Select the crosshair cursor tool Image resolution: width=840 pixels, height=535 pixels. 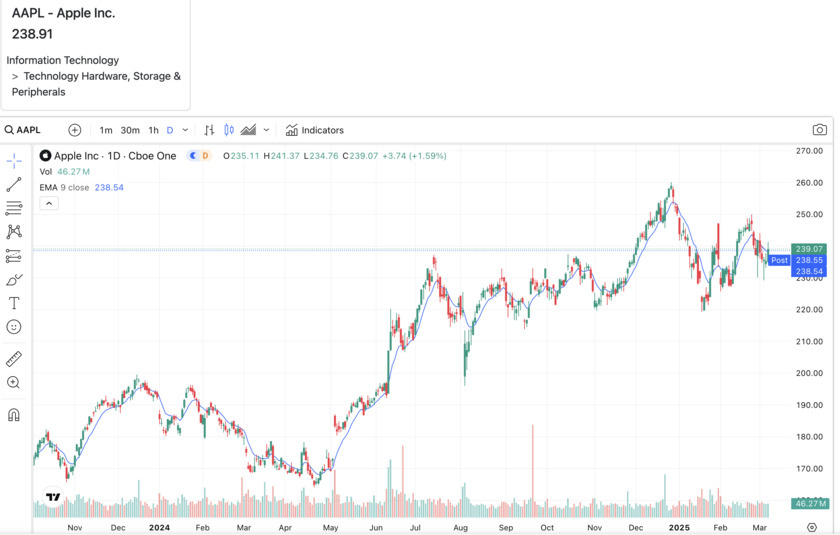[x=14, y=161]
